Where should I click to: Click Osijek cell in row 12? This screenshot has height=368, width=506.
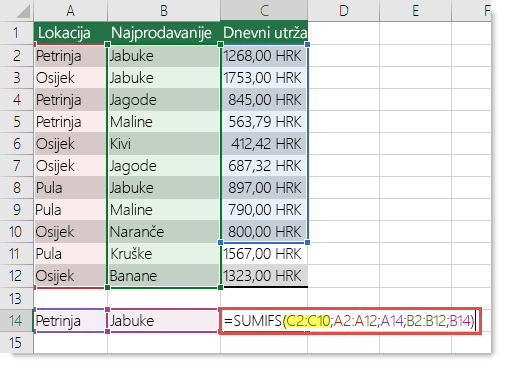(70, 276)
